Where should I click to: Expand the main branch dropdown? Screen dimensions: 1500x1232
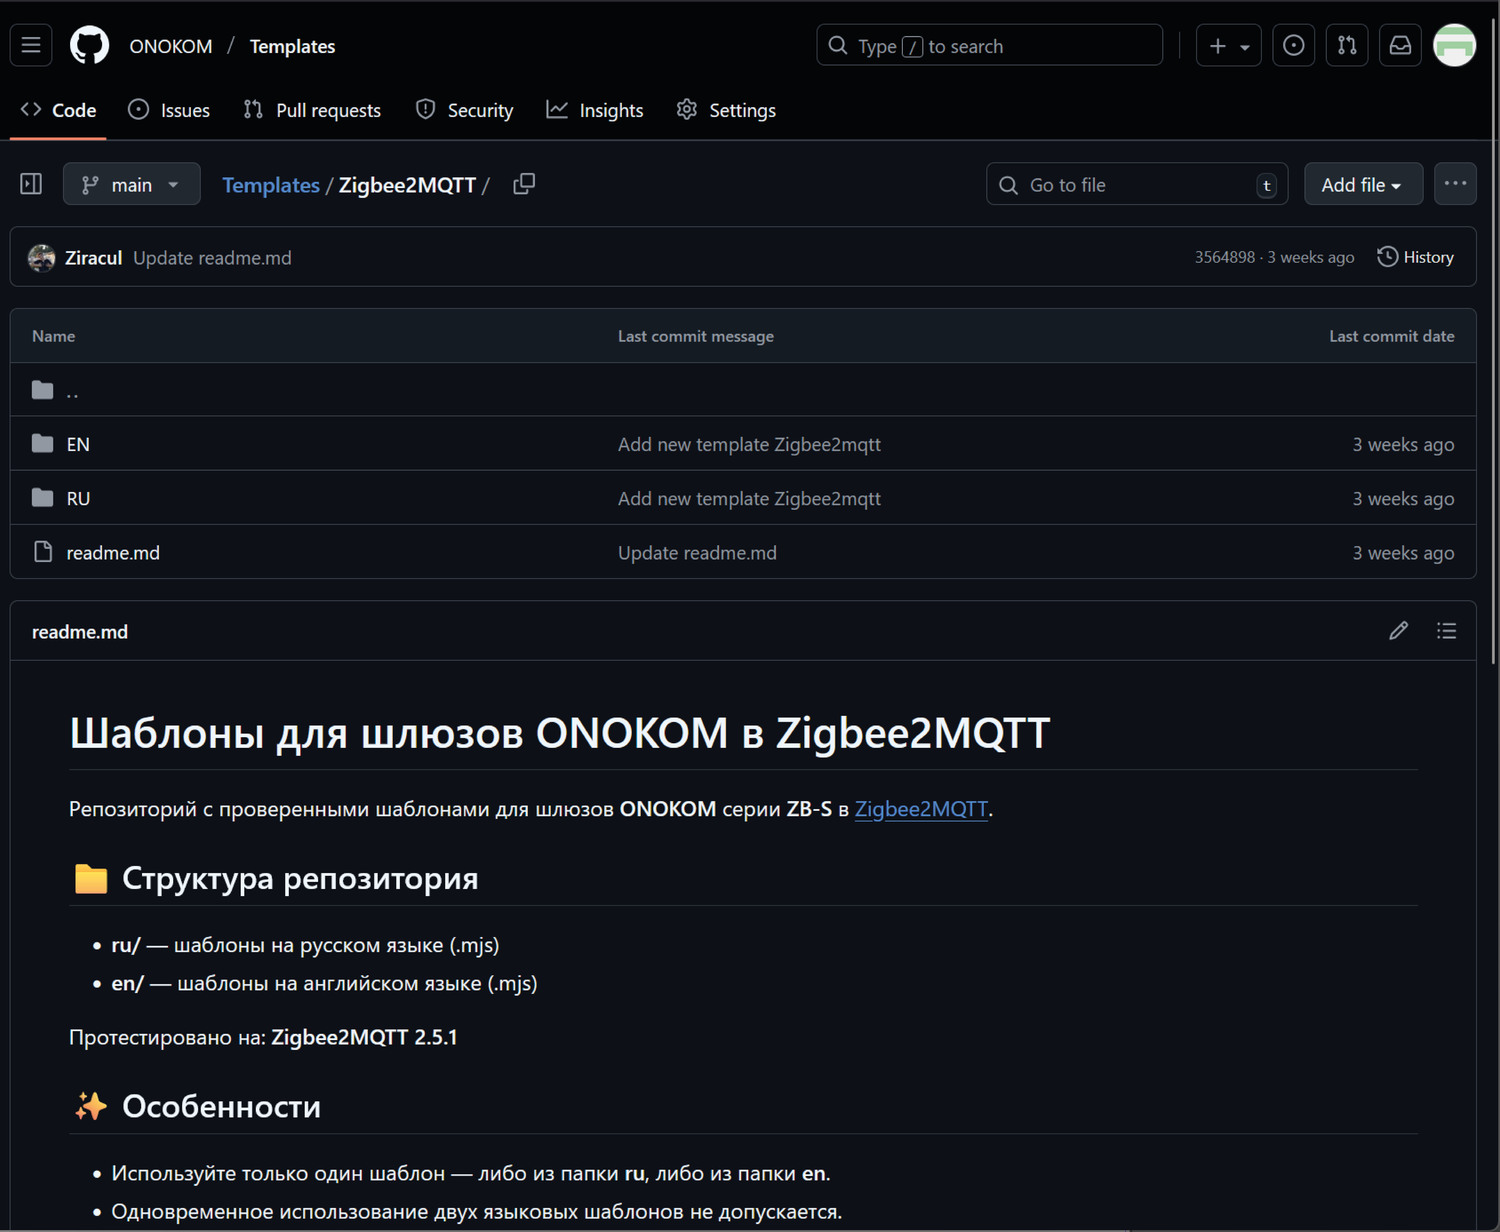coord(131,184)
